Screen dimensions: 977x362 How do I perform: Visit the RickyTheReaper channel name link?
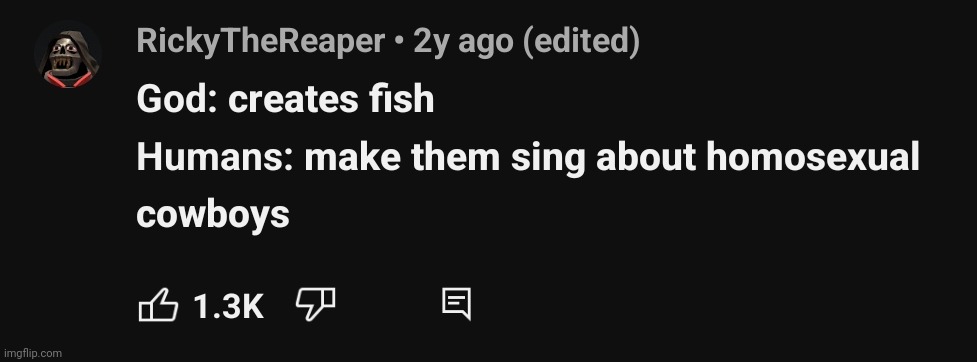click(x=260, y=42)
